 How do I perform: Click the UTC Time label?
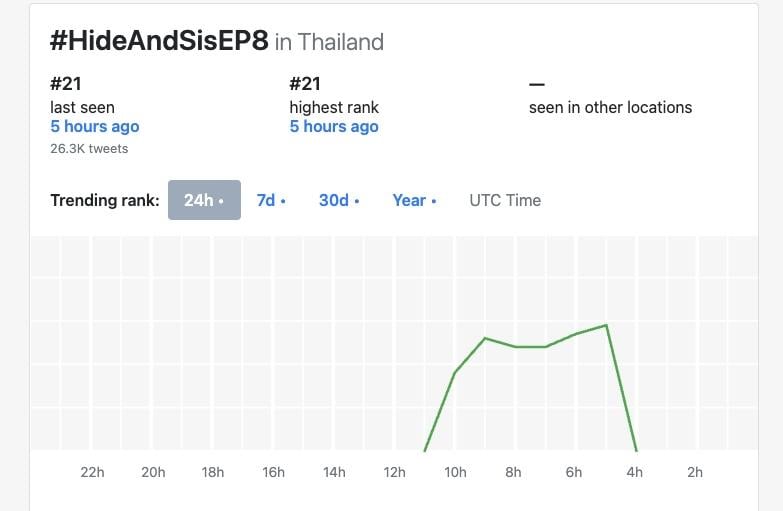(505, 200)
